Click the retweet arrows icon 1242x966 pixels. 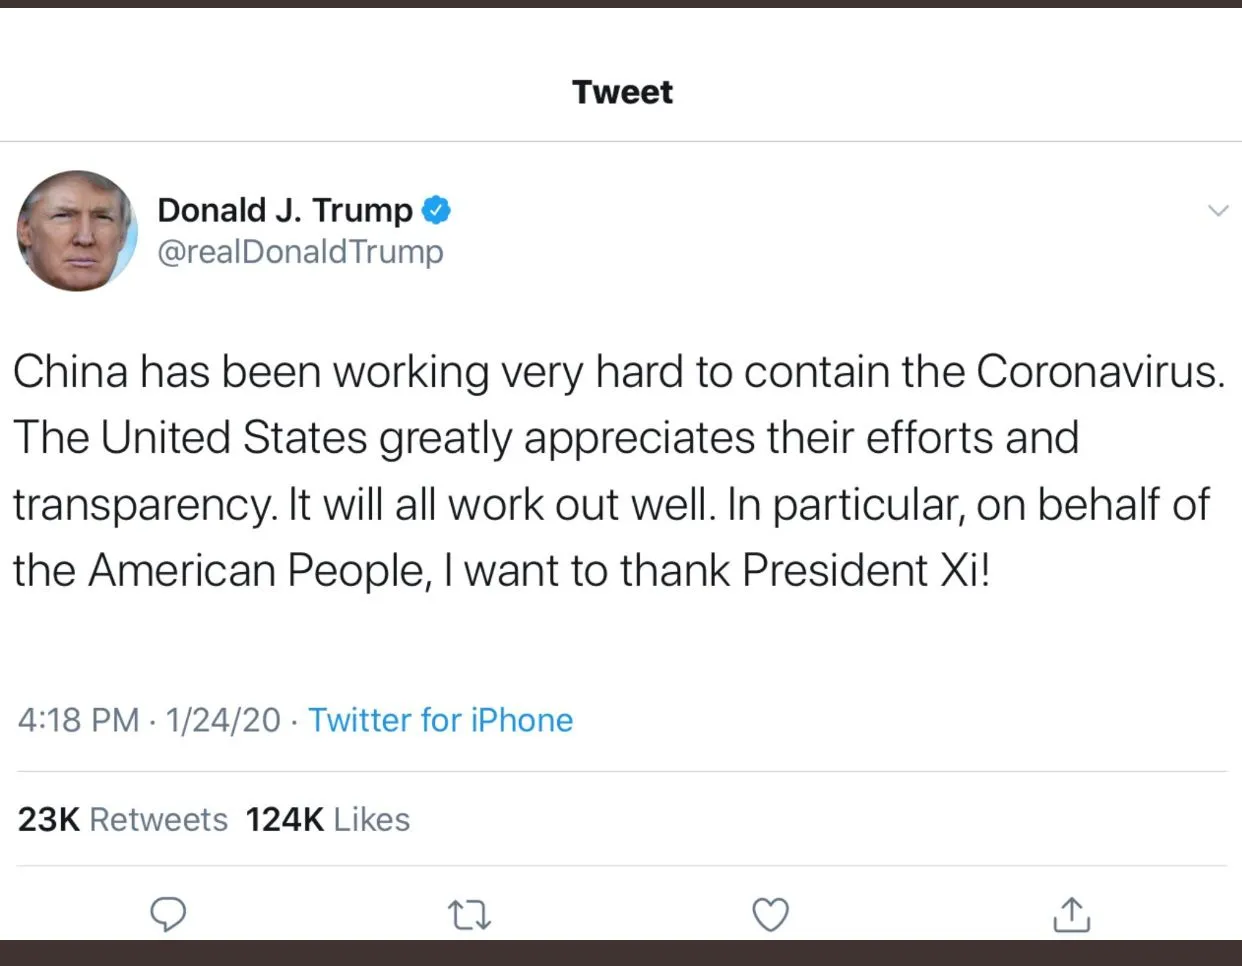(469, 914)
